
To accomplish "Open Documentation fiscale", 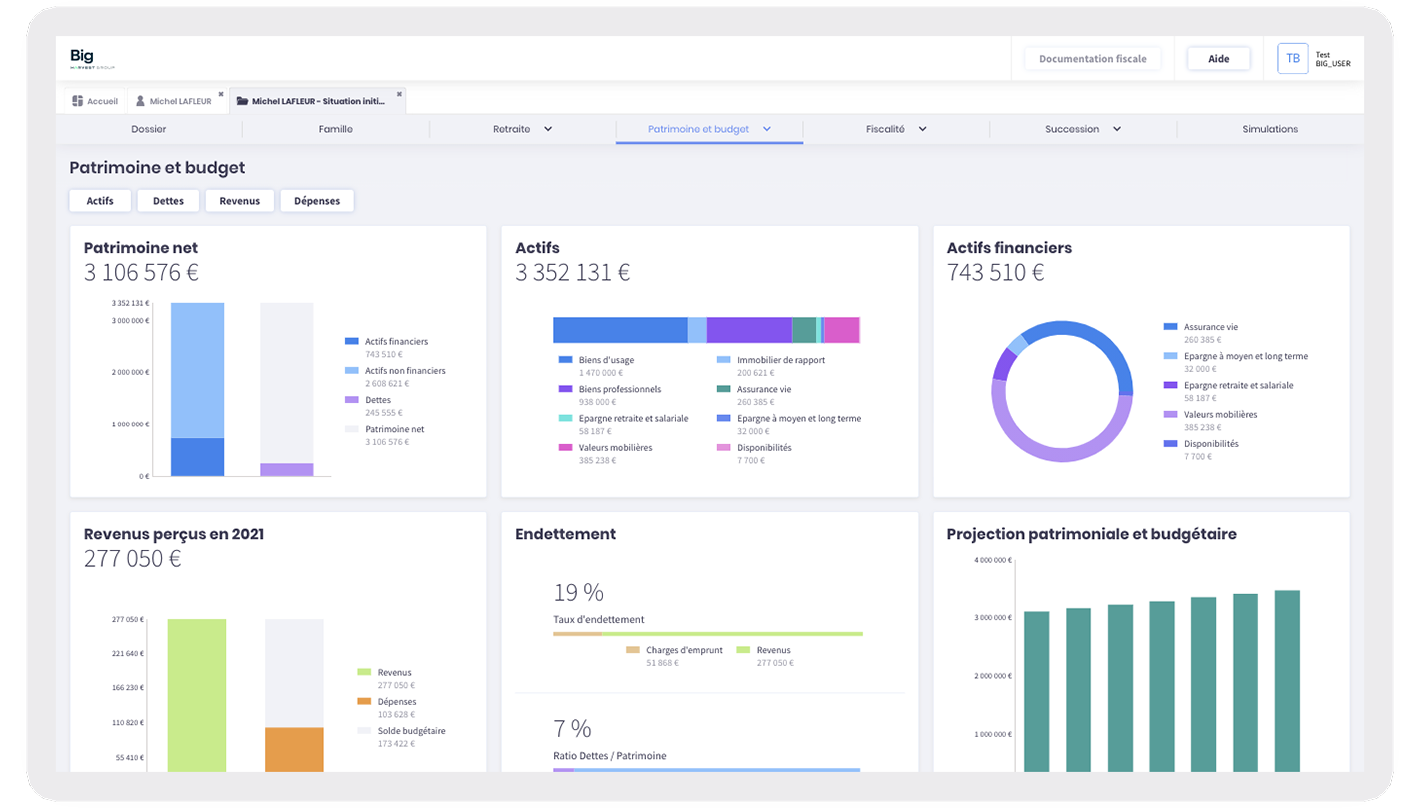I will click(x=1092, y=59).
